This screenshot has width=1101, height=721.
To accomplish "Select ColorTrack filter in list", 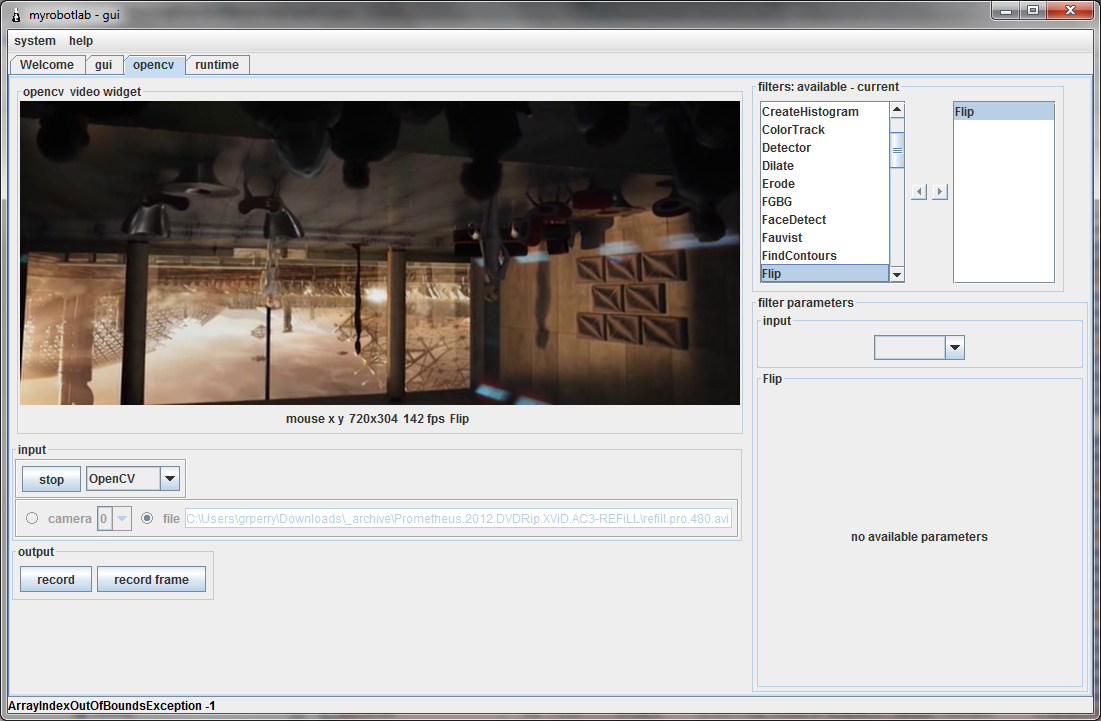I will [825, 130].
